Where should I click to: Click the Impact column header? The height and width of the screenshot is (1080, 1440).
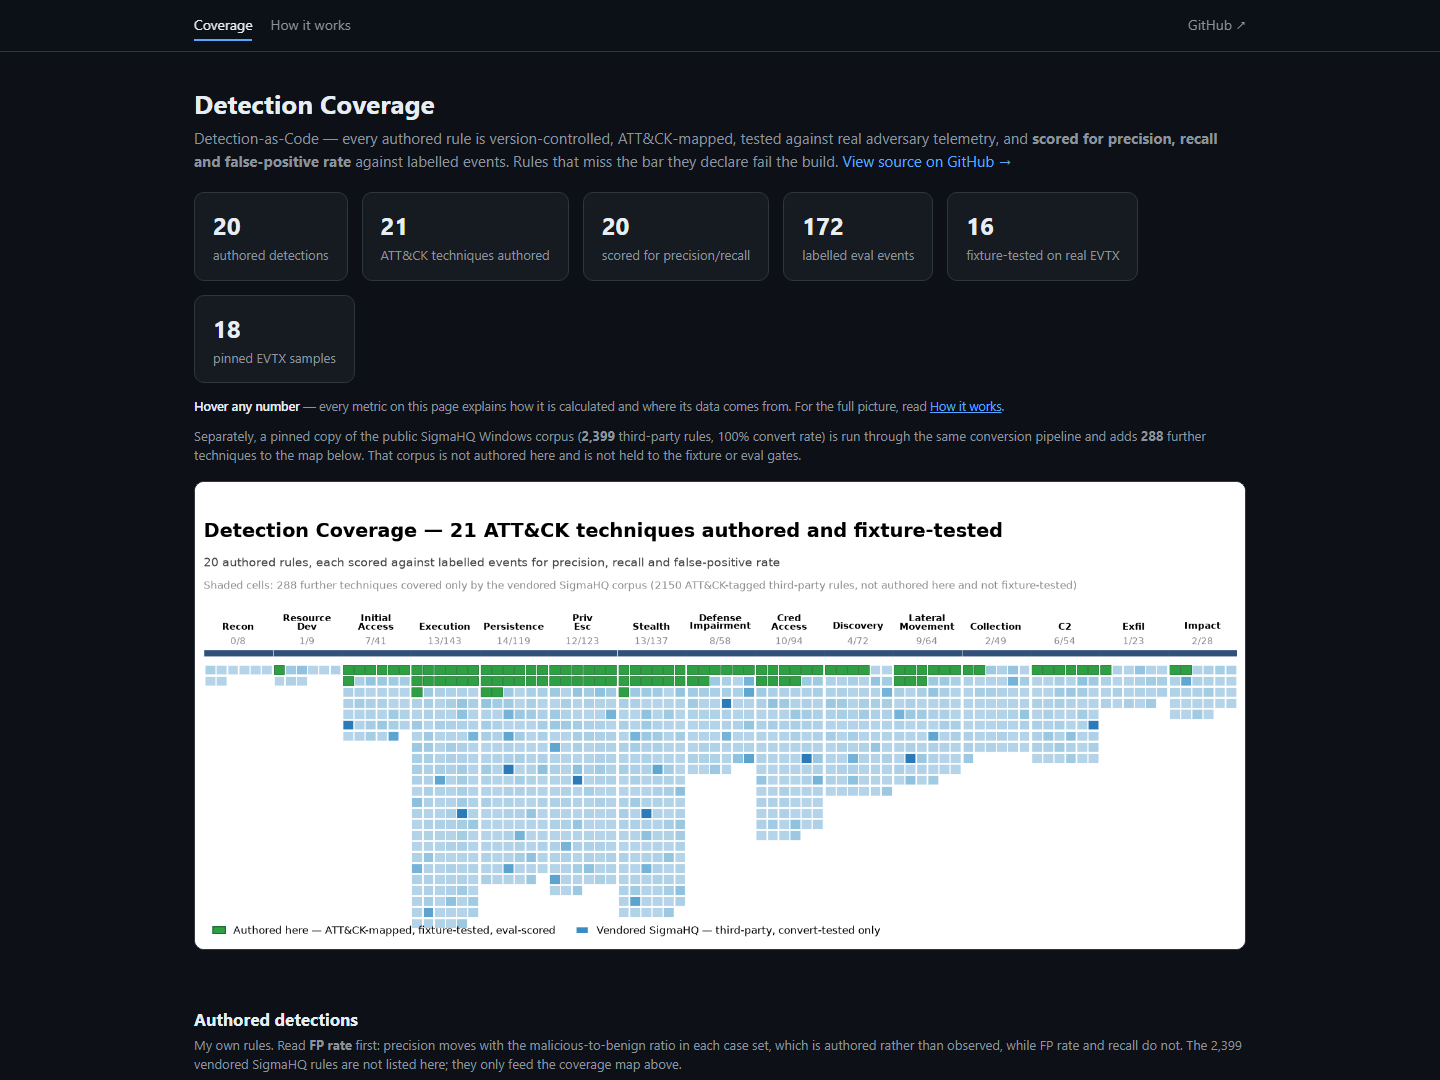(x=1203, y=626)
